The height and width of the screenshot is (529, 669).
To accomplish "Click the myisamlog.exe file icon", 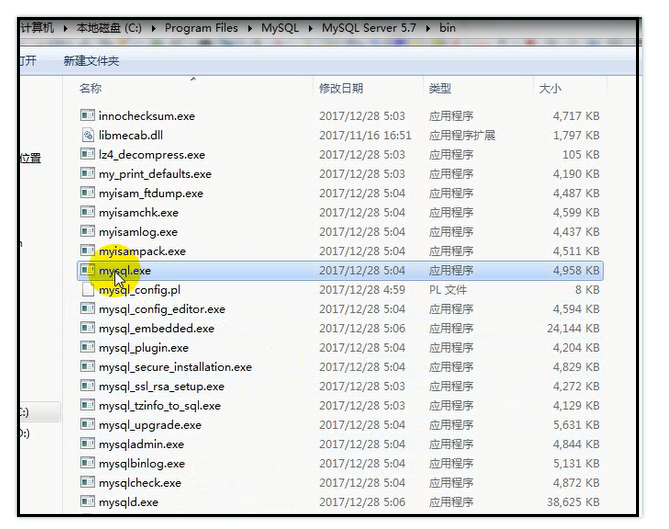I will coord(87,231).
